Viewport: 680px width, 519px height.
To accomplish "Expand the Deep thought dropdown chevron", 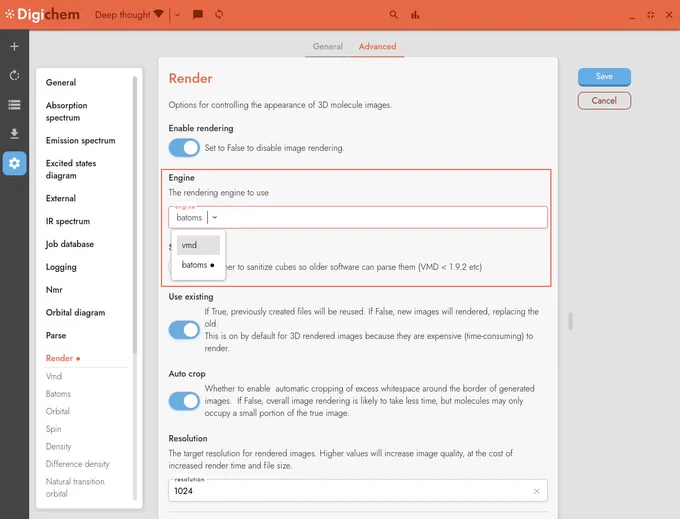I will point(177,15).
